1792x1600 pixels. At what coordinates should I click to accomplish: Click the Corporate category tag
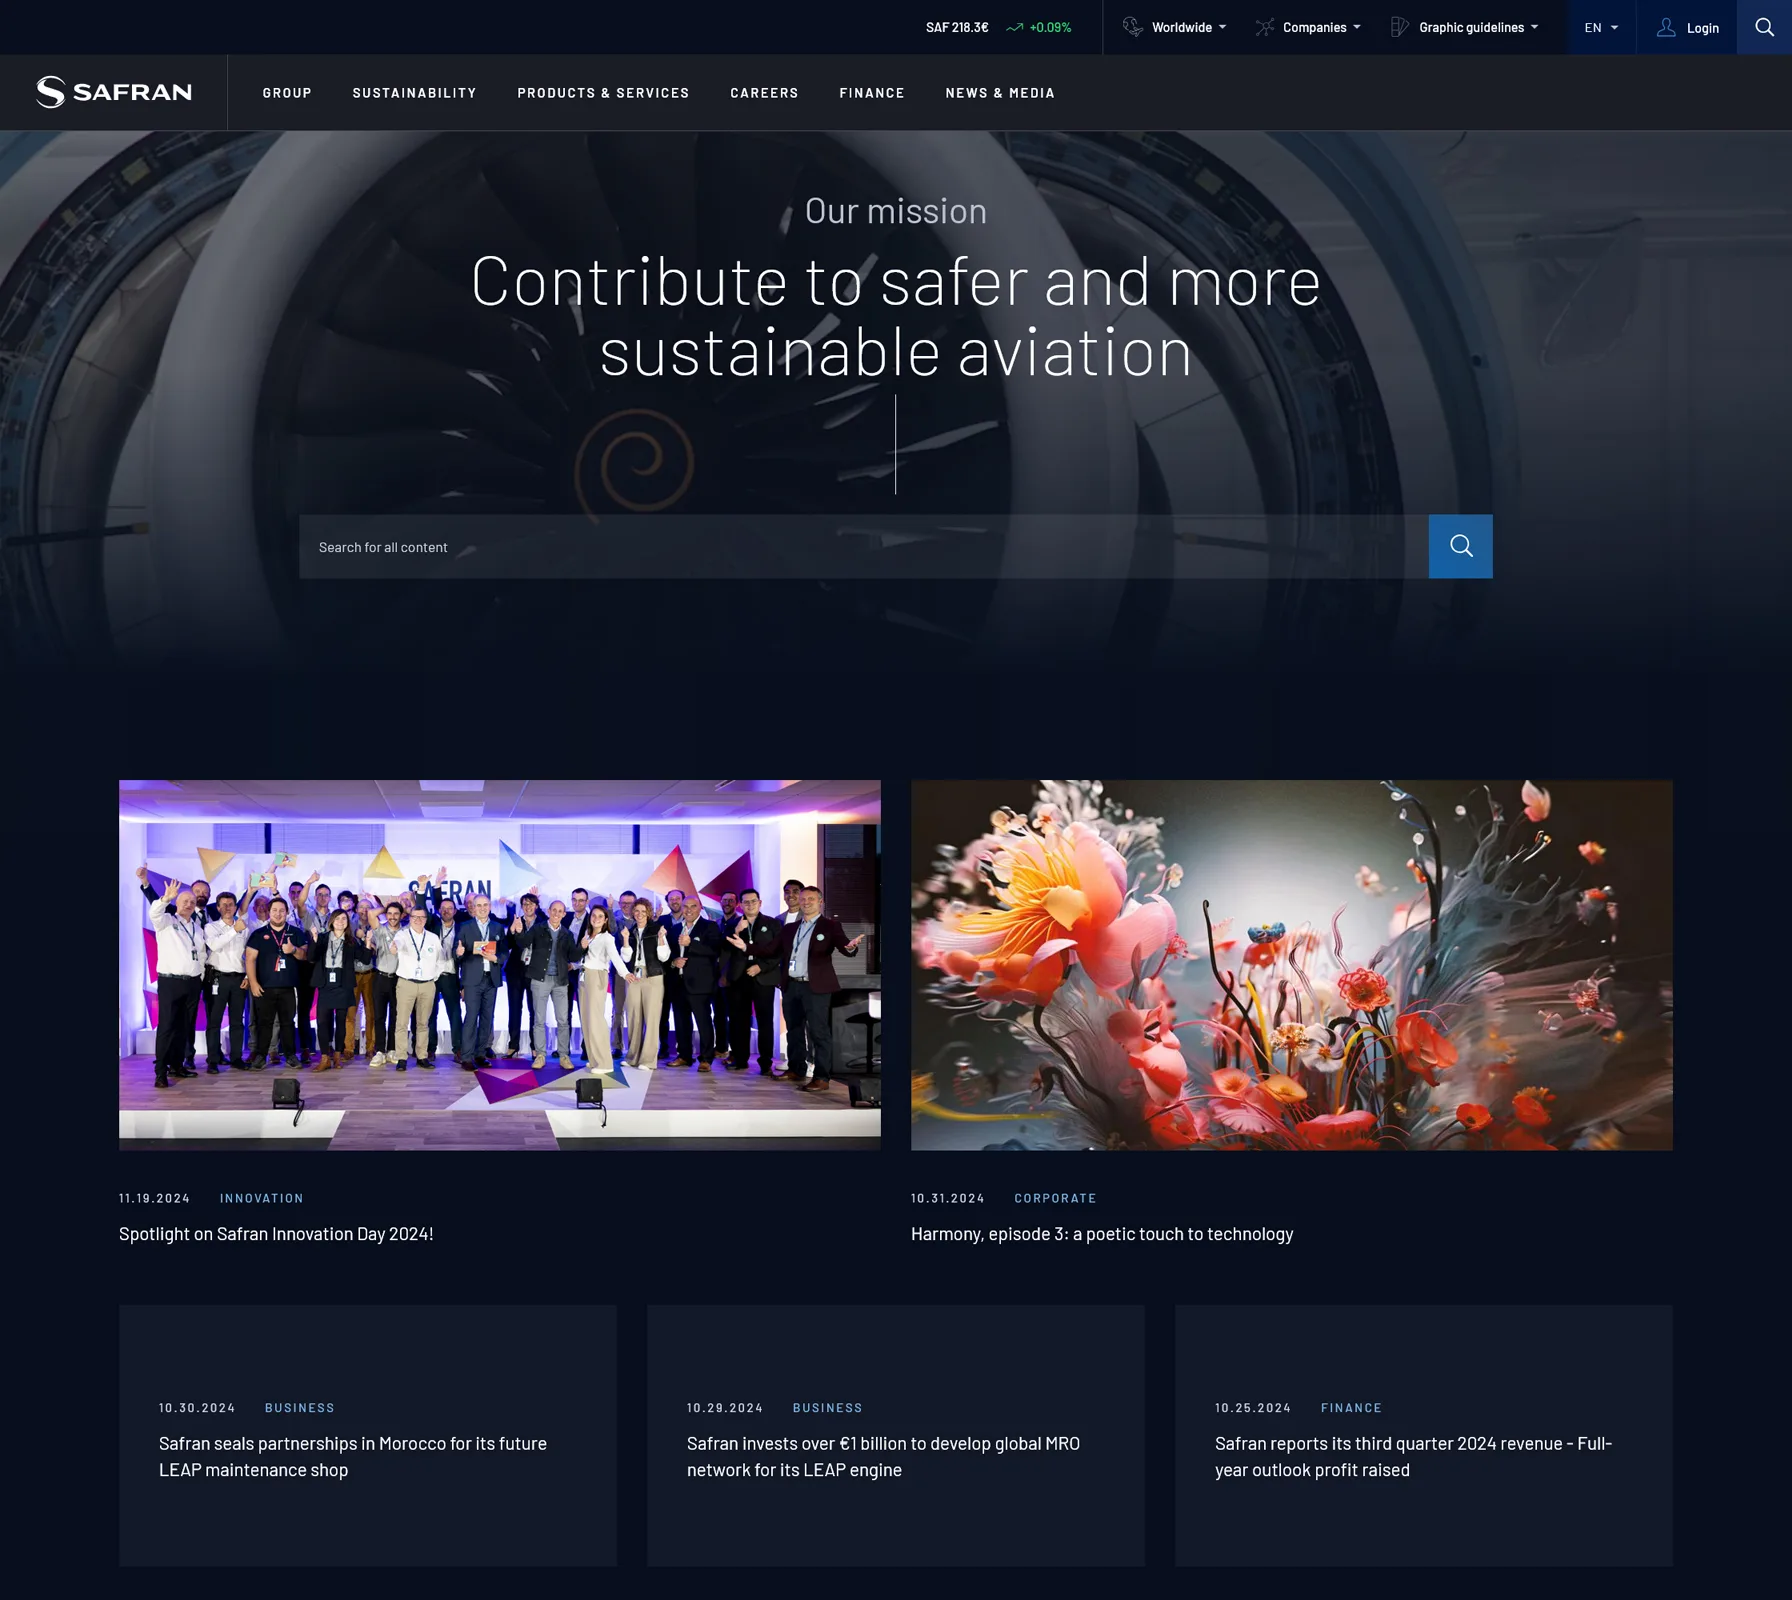coord(1055,1198)
